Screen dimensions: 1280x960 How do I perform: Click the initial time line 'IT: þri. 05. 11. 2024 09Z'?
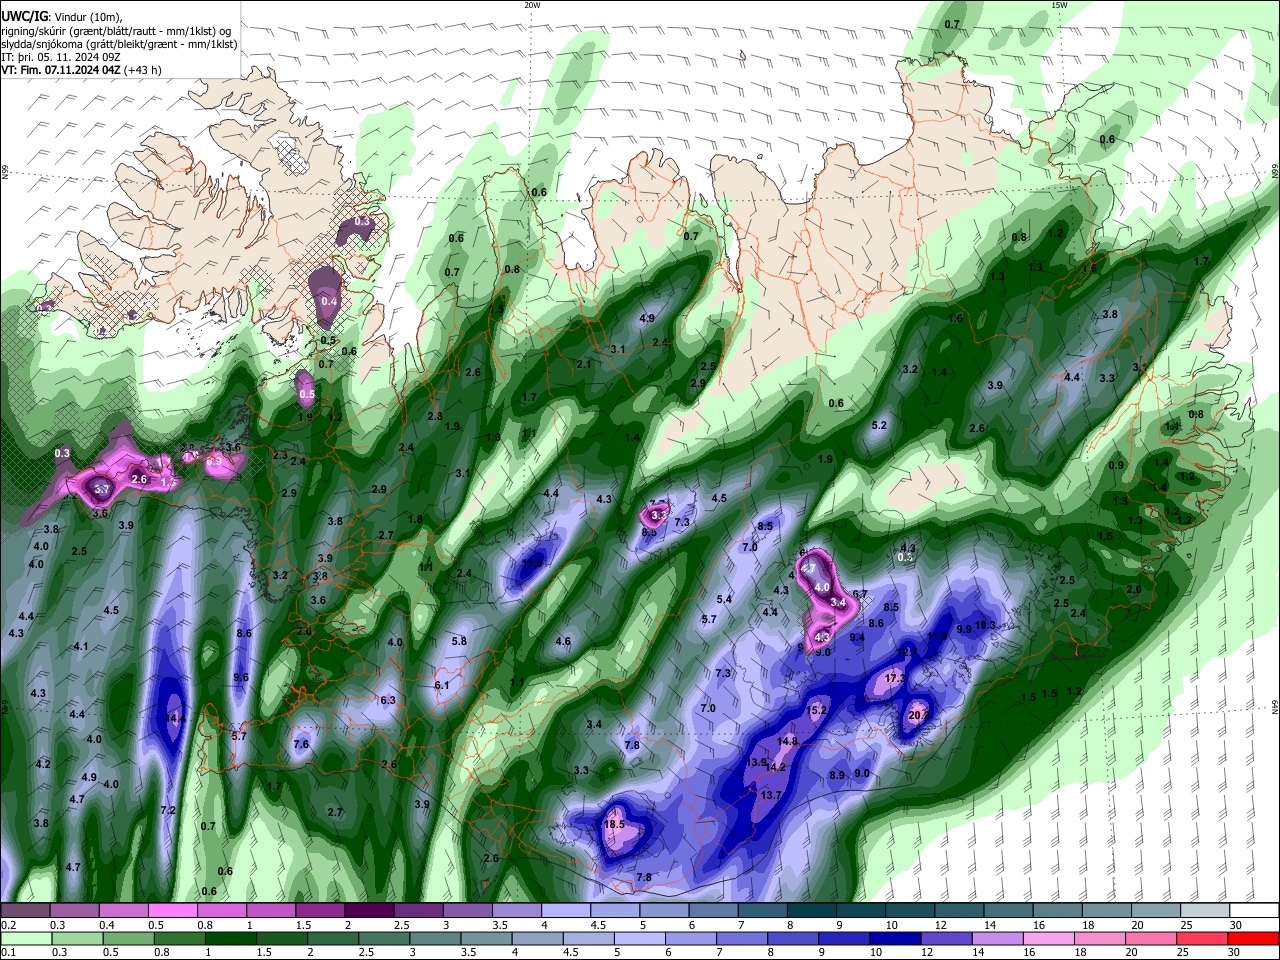(61, 57)
